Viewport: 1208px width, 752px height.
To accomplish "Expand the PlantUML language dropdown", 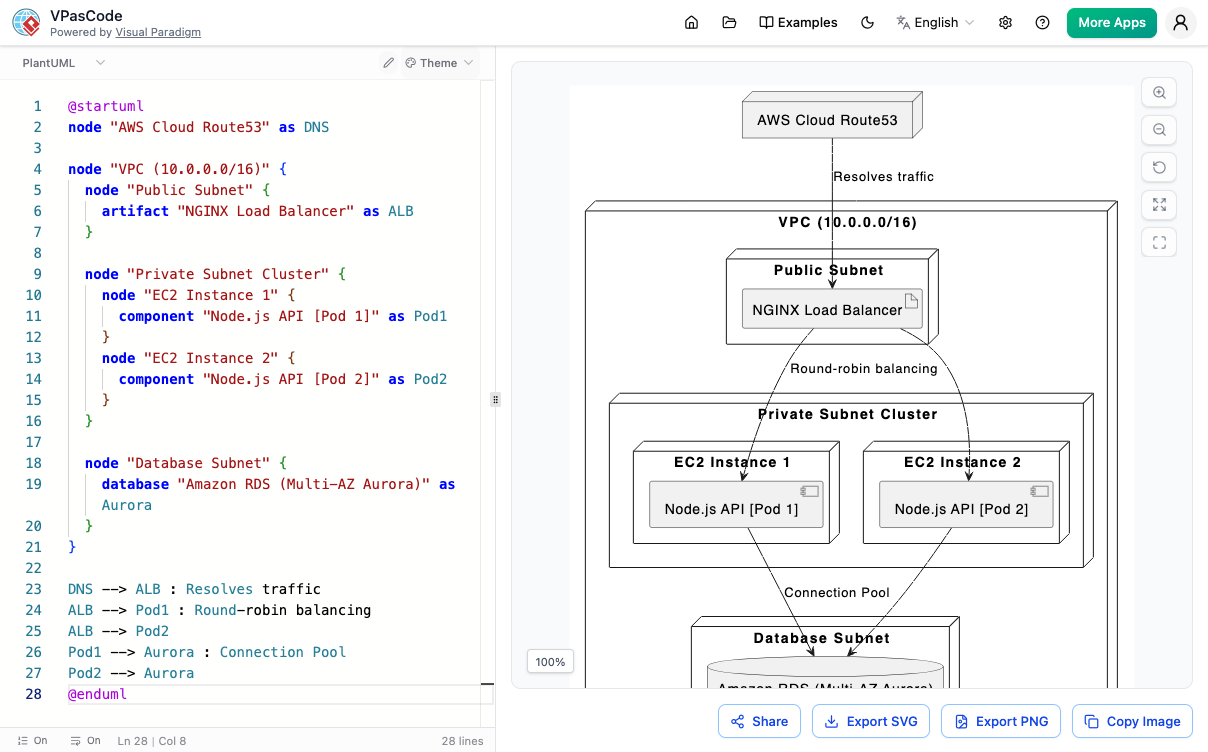I will (x=64, y=63).
